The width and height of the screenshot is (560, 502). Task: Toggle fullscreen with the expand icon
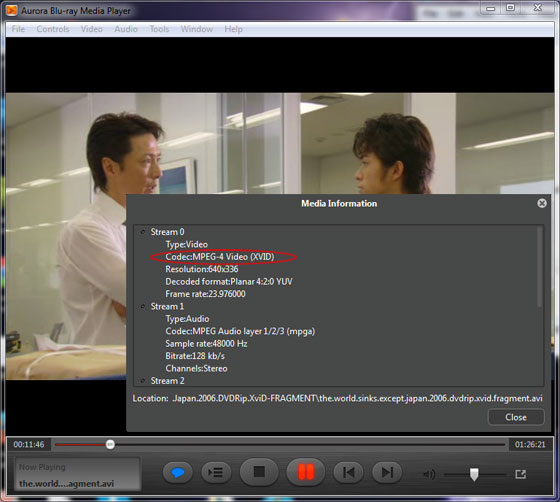click(x=521, y=474)
